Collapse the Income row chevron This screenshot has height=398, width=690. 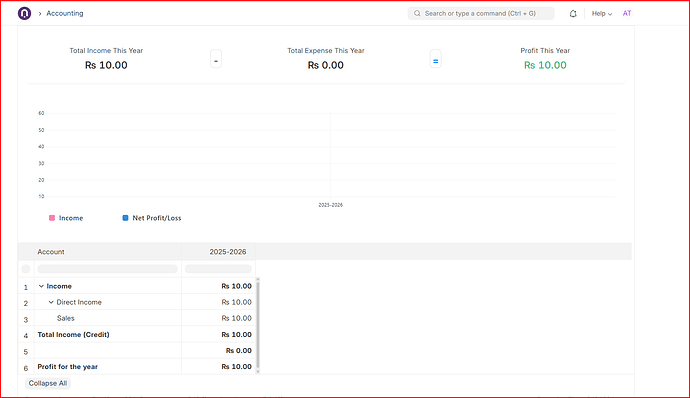[x=41, y=286]
